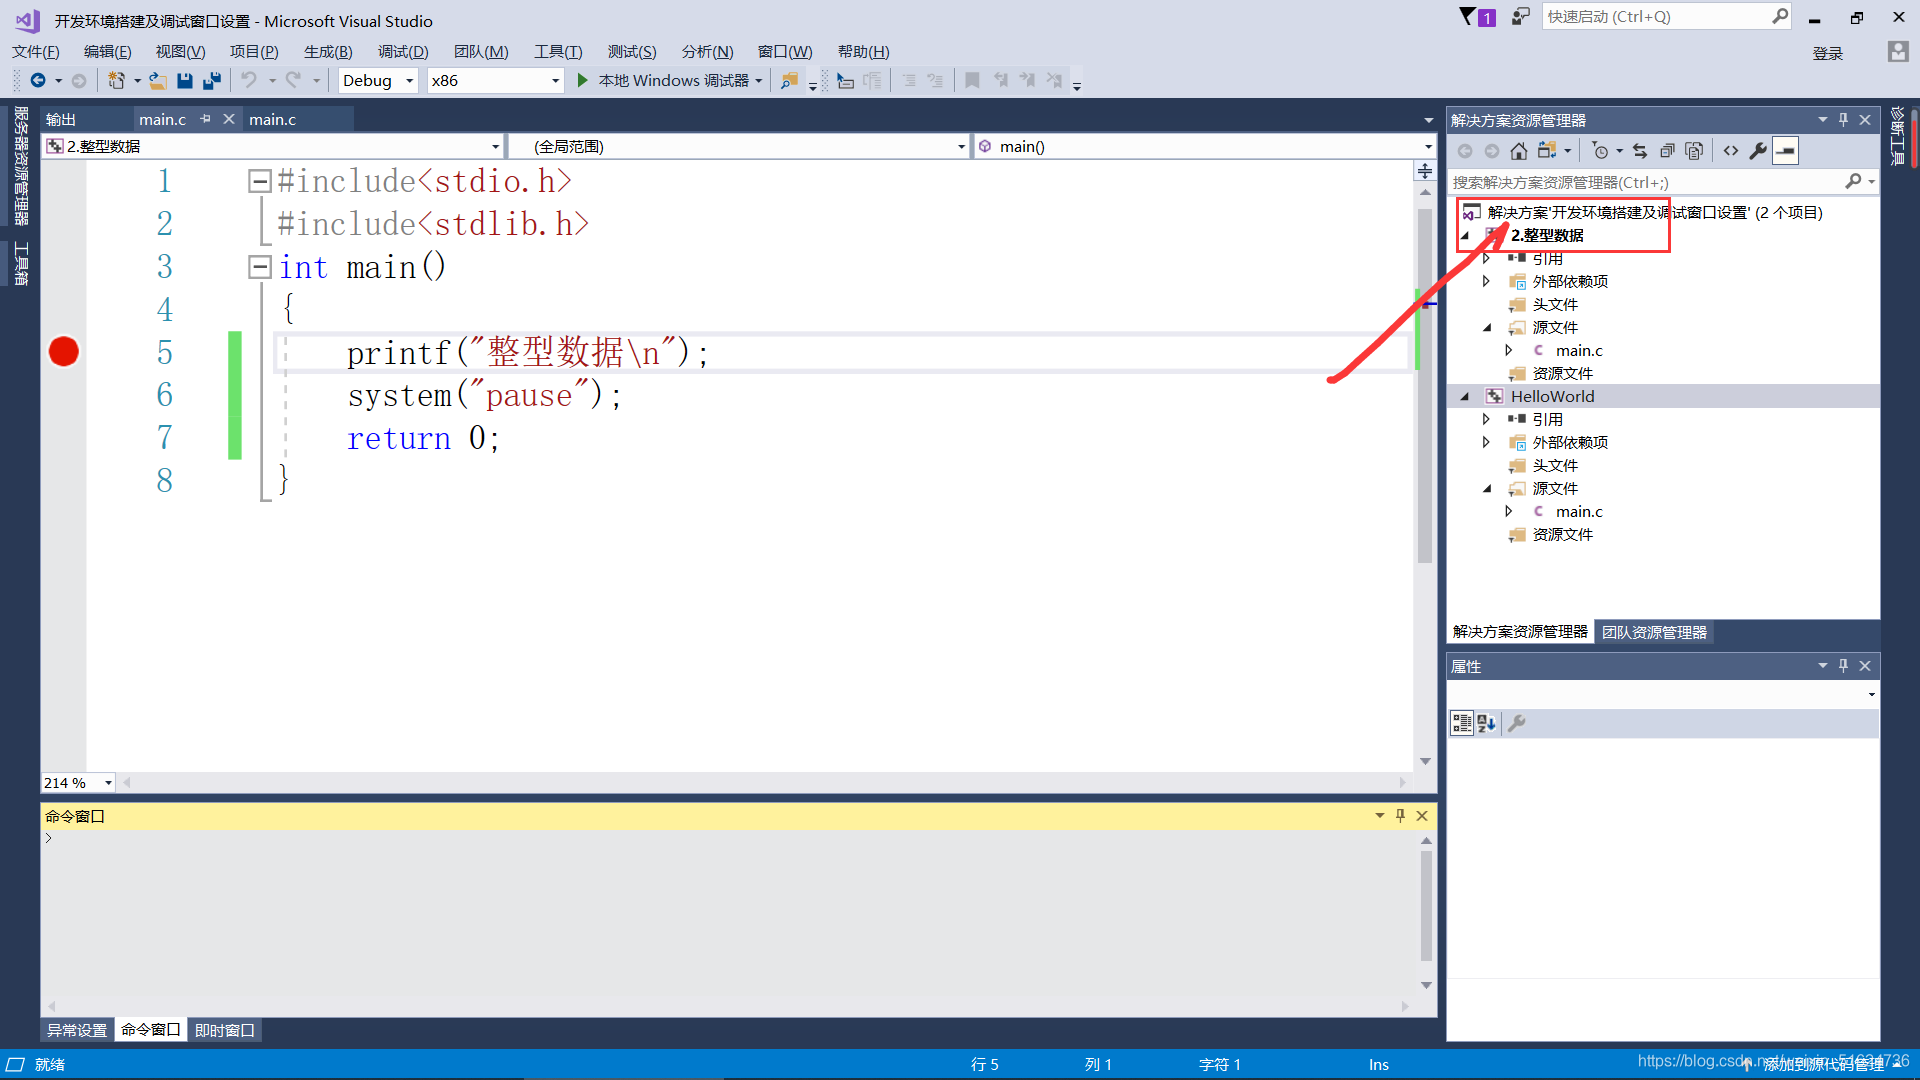This screenshot has height=1080, width=1920.
Task: Toggle the Preview Selected Items button
Action: point(1786,151)
